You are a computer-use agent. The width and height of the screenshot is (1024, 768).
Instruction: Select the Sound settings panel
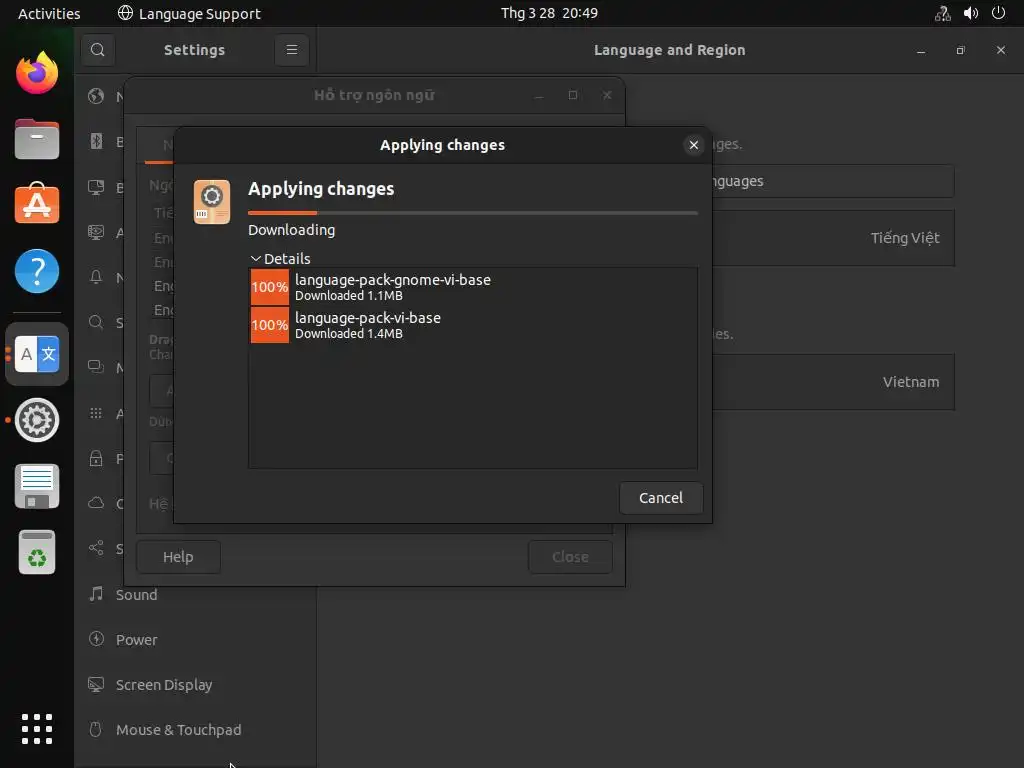137,595
